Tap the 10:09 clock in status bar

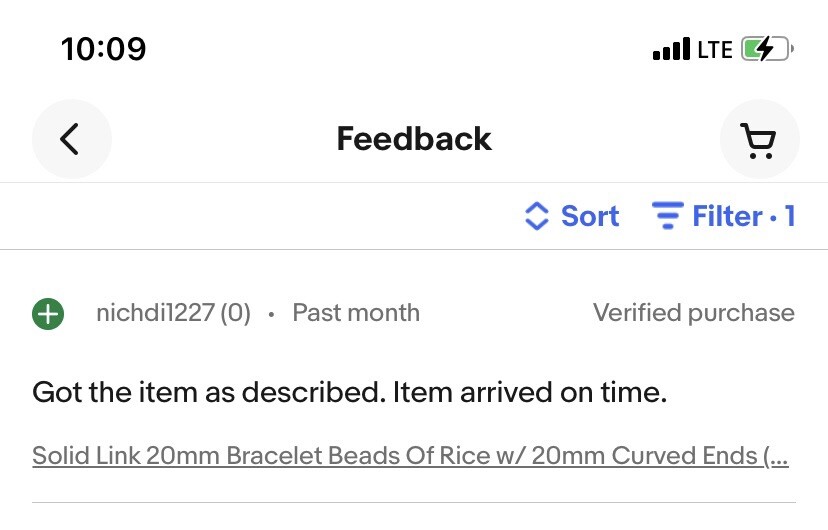click(104, 49)
